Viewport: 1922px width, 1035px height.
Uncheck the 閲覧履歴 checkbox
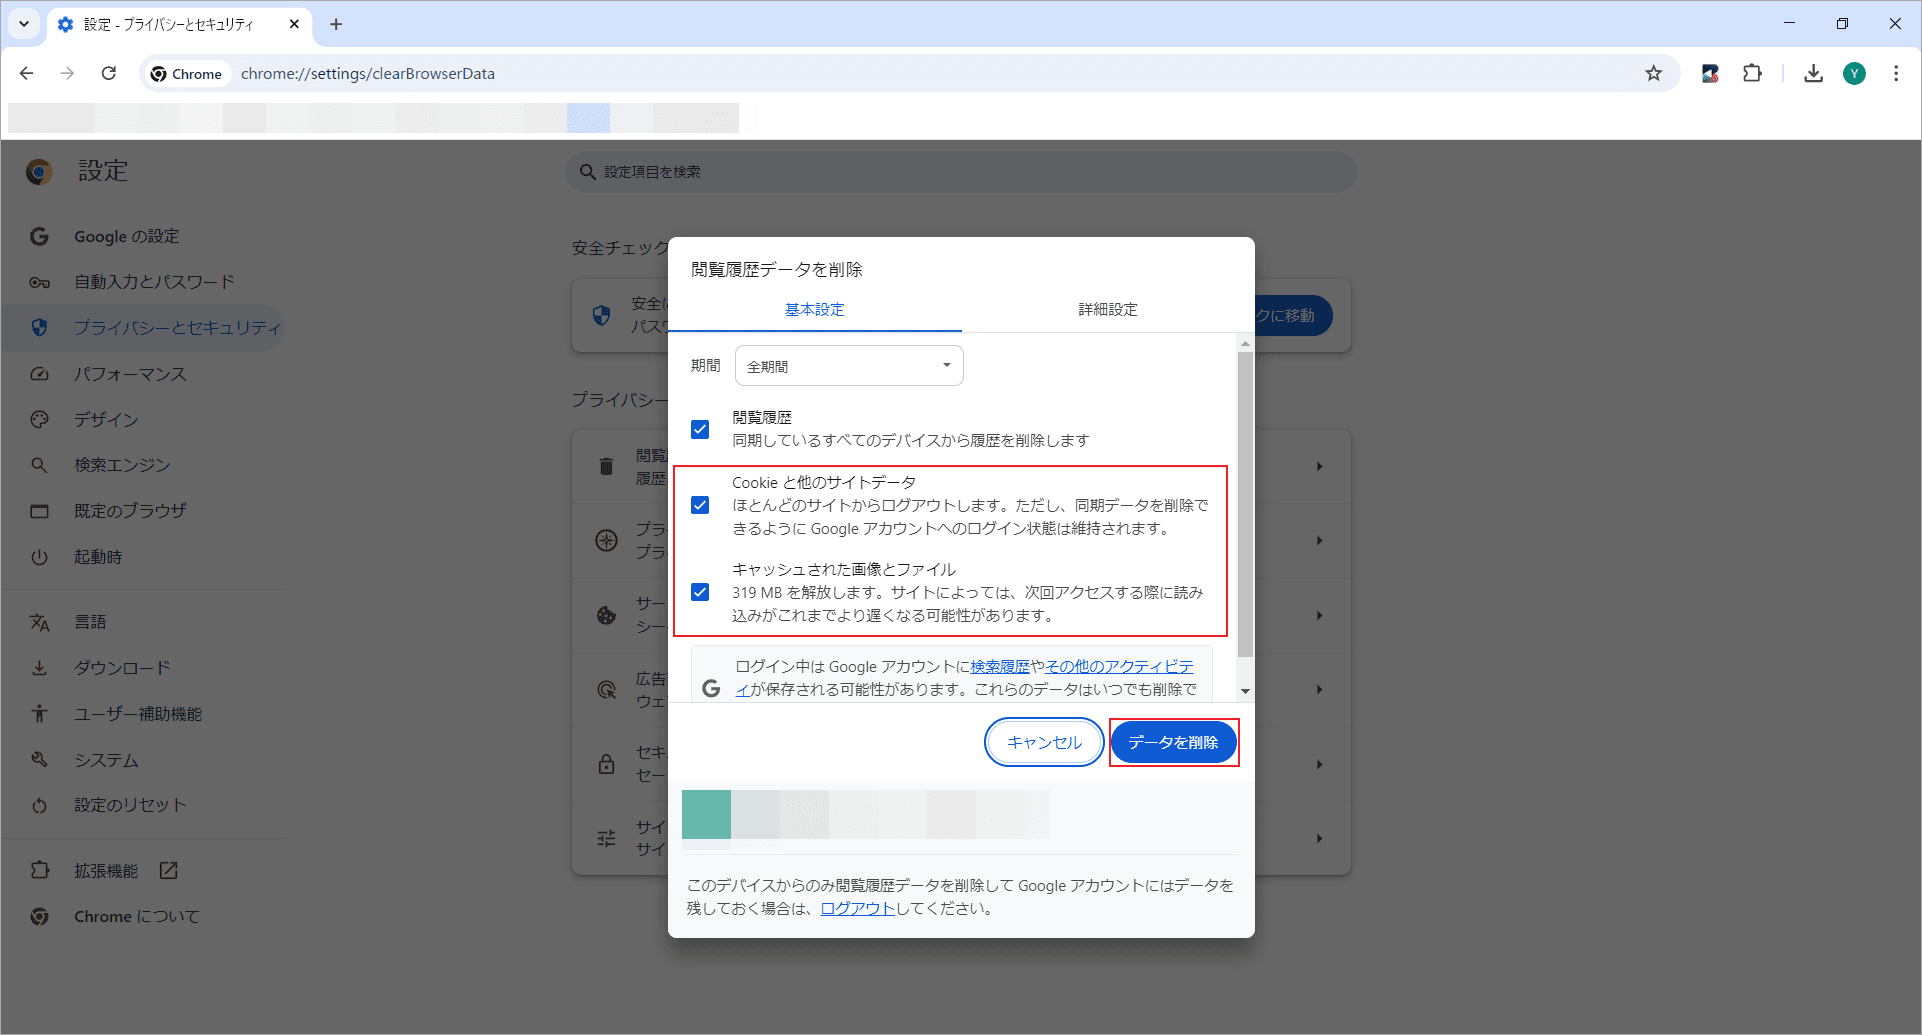pos(700,429)
